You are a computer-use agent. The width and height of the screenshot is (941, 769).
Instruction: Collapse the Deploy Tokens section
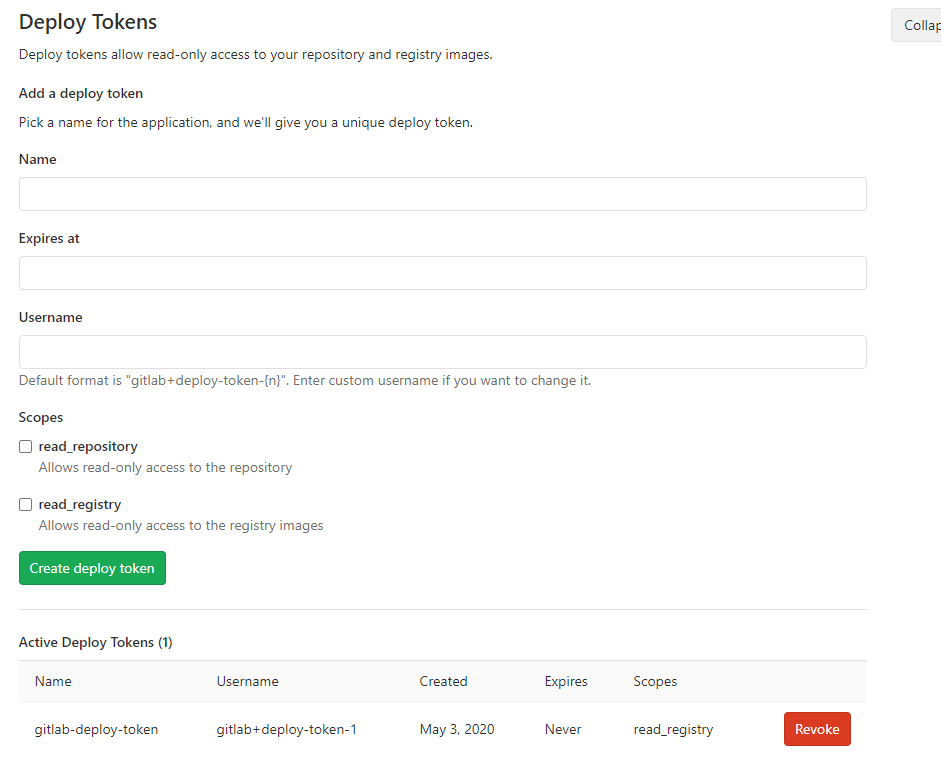coord(916,25)
